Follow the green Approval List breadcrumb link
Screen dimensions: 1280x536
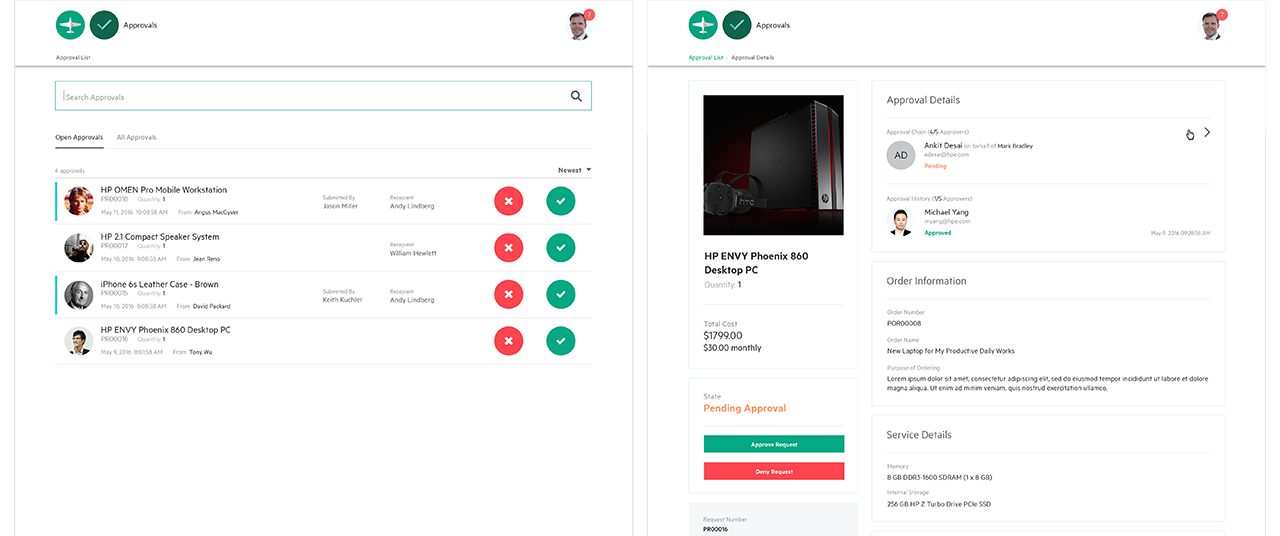click(x=706, y=57)
